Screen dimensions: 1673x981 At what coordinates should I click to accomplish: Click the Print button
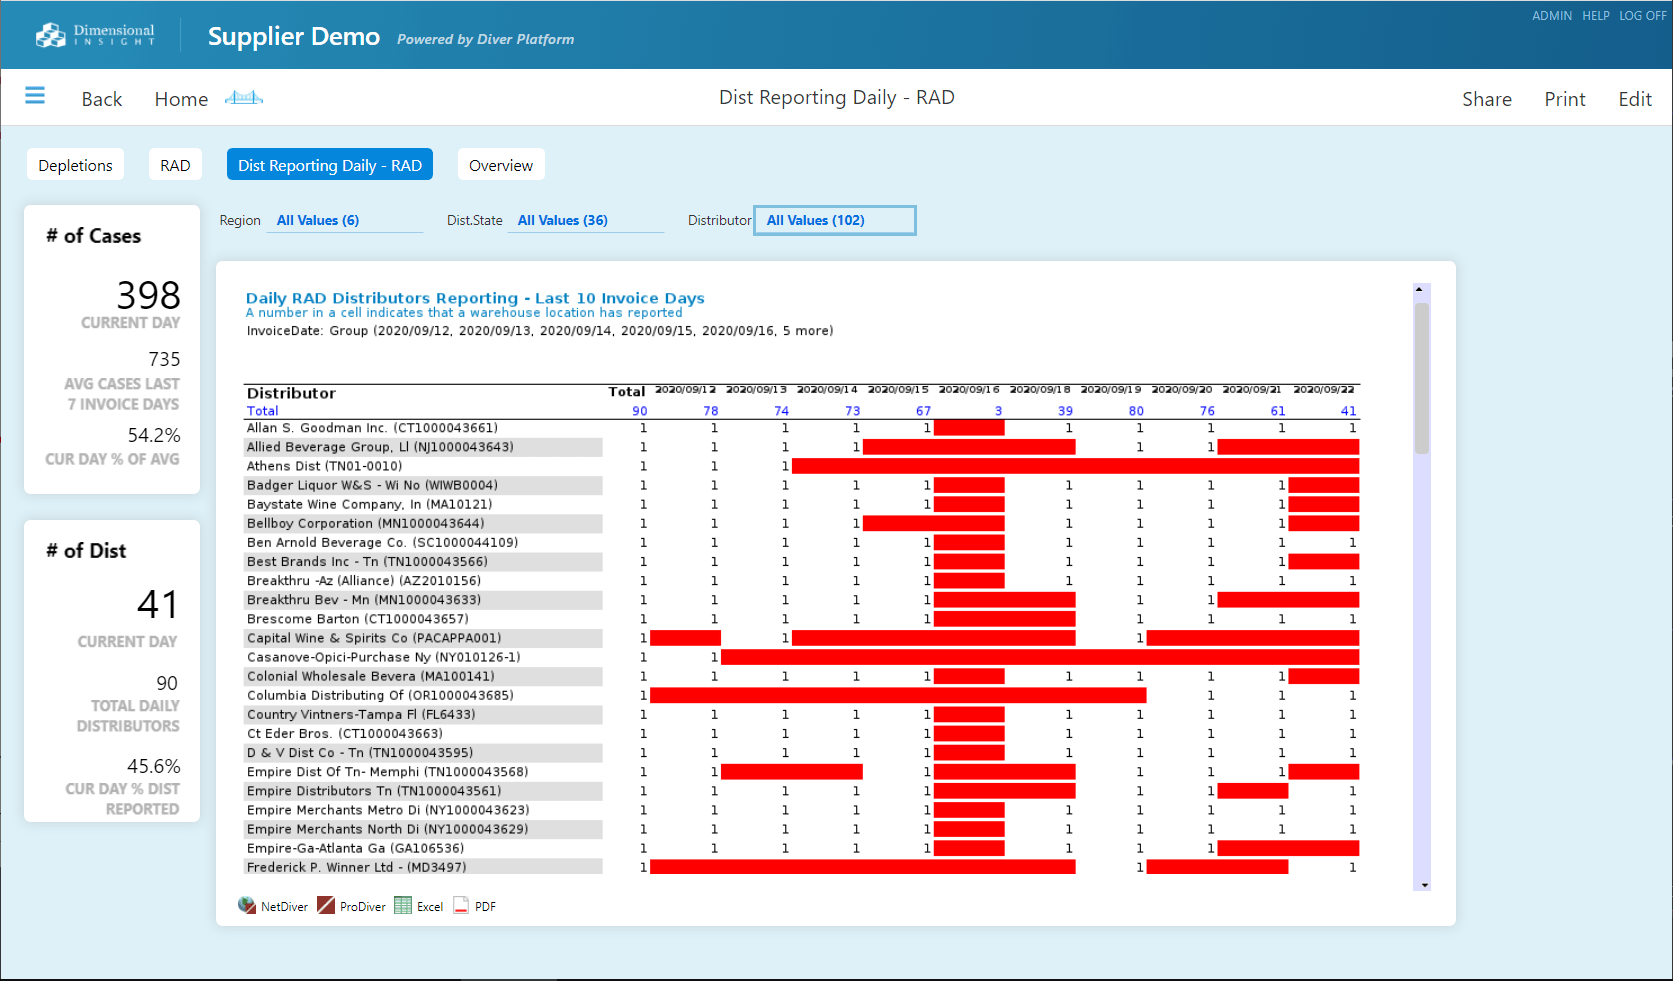tap(1565, 99)
